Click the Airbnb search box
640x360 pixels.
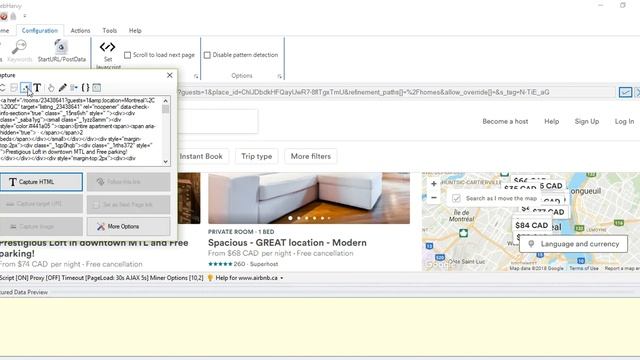[x=217, y=121]
